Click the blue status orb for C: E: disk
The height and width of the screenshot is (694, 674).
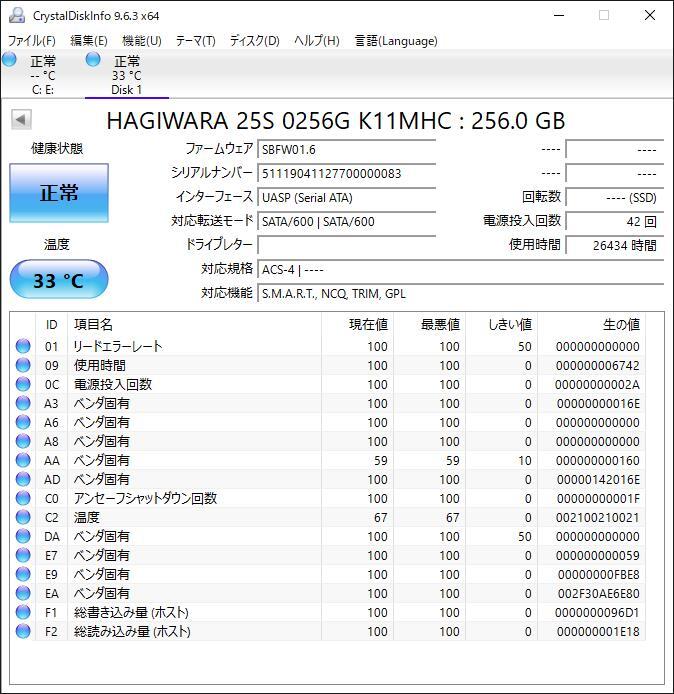point(9,59)
